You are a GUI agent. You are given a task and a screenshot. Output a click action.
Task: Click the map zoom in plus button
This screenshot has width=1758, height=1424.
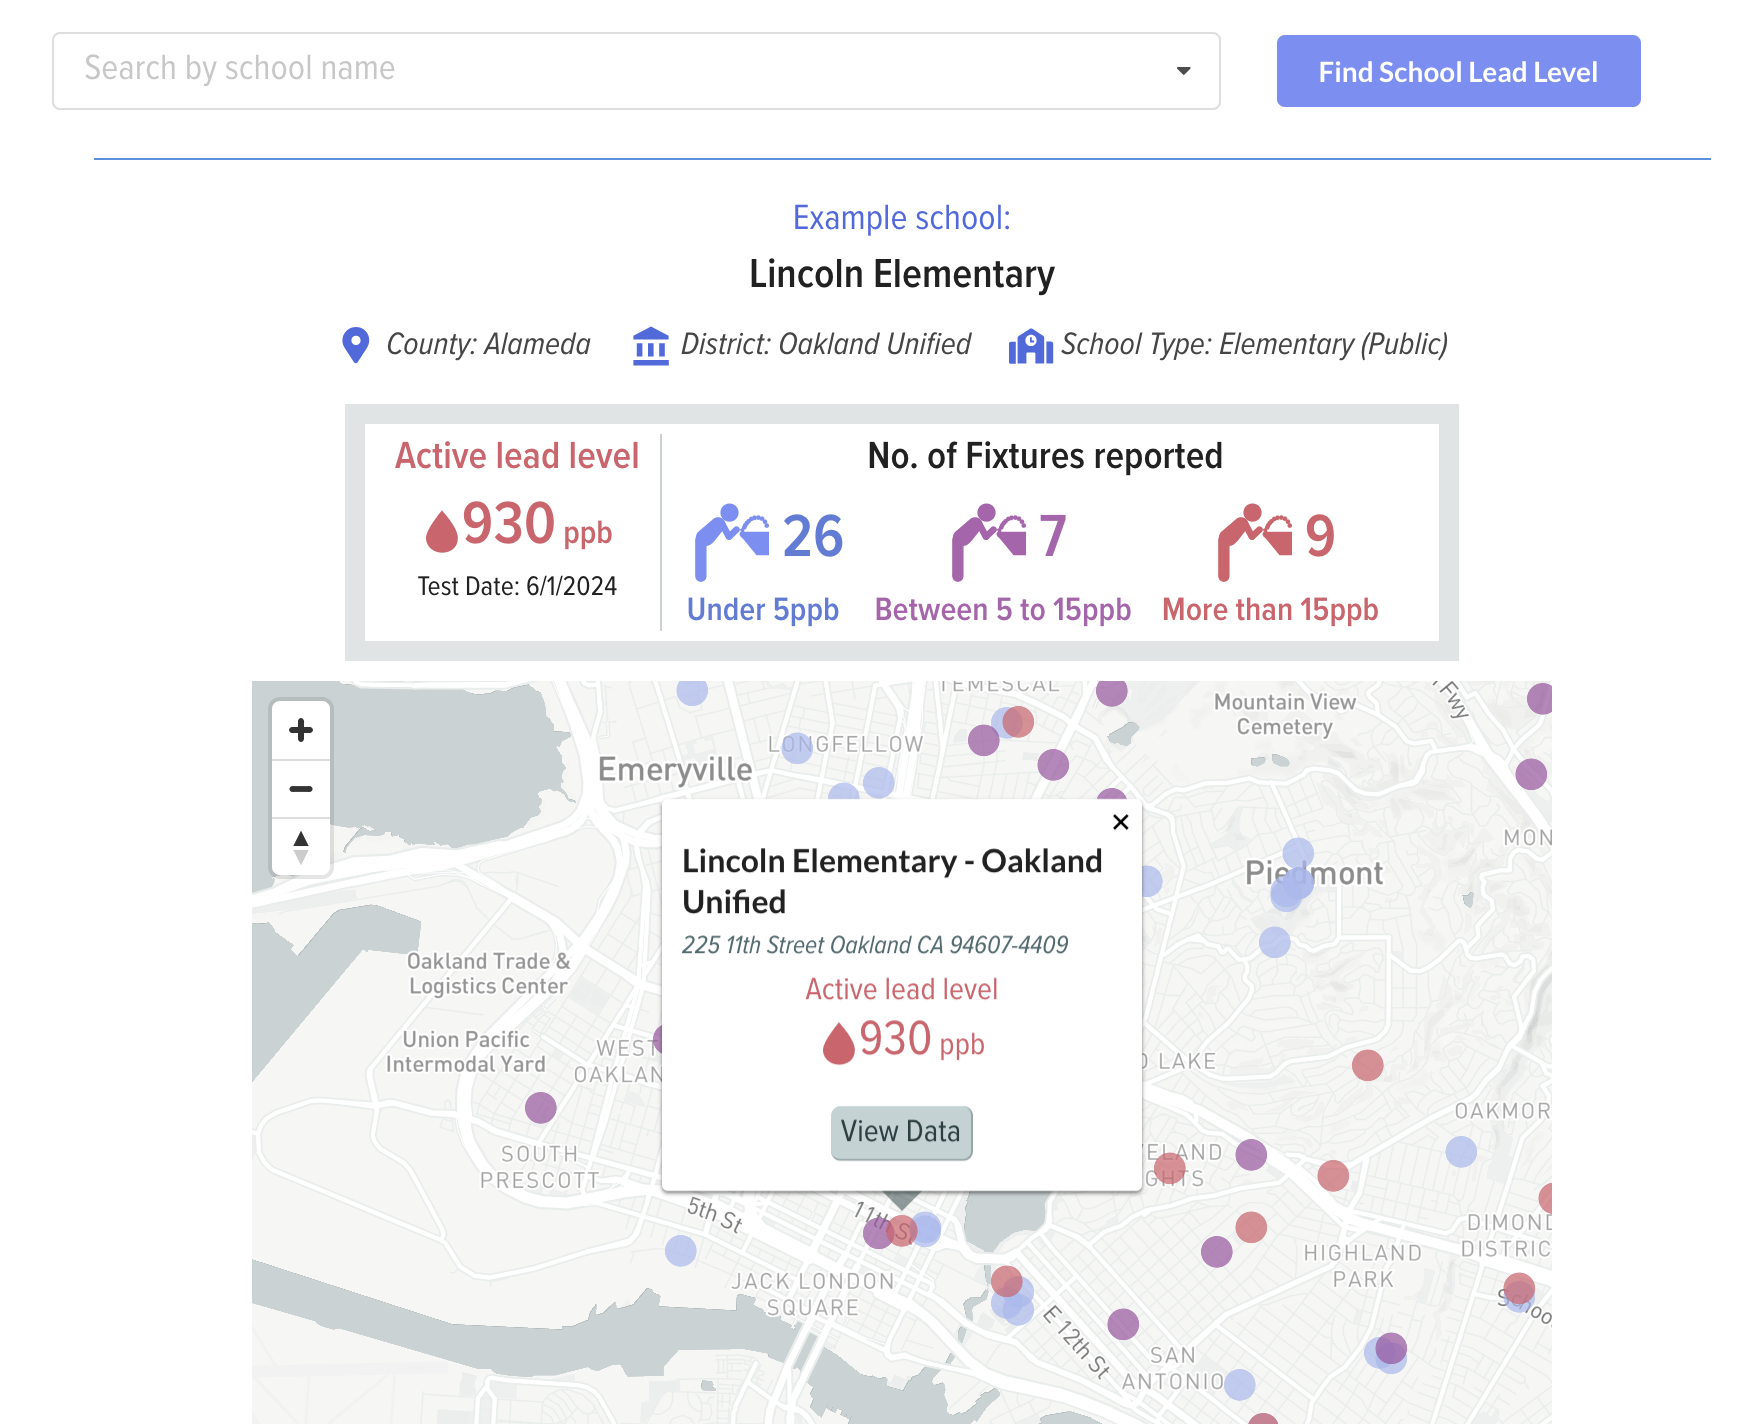pos(301,730)
